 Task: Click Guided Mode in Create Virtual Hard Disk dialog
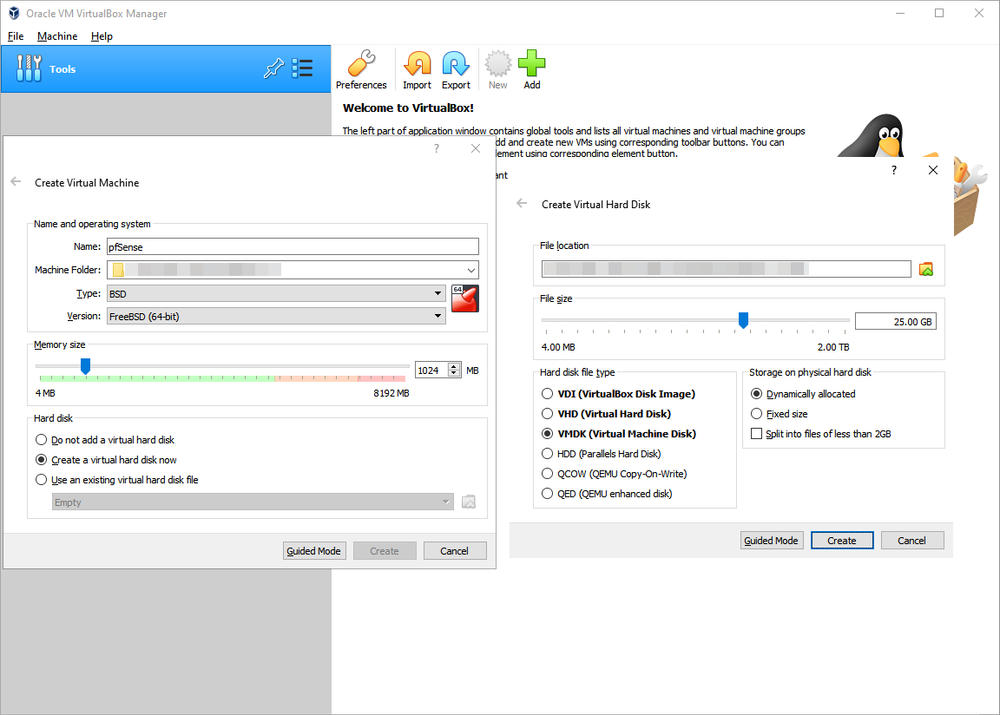click(x=771, y=540)
